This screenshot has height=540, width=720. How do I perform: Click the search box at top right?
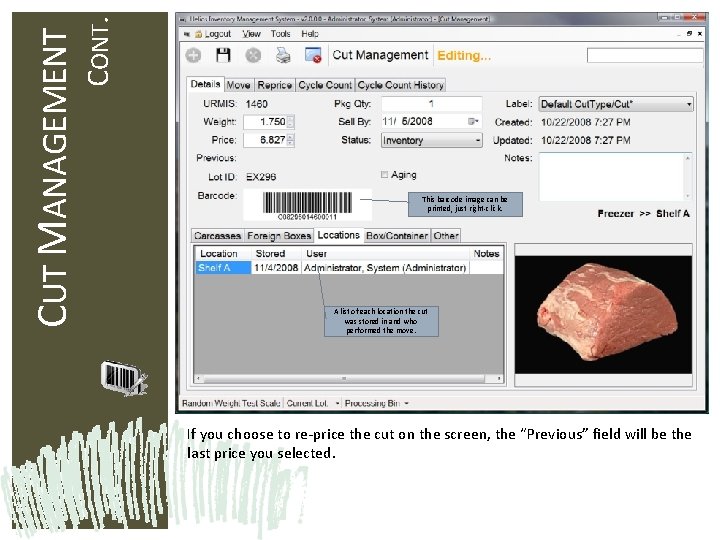[645, 56]
